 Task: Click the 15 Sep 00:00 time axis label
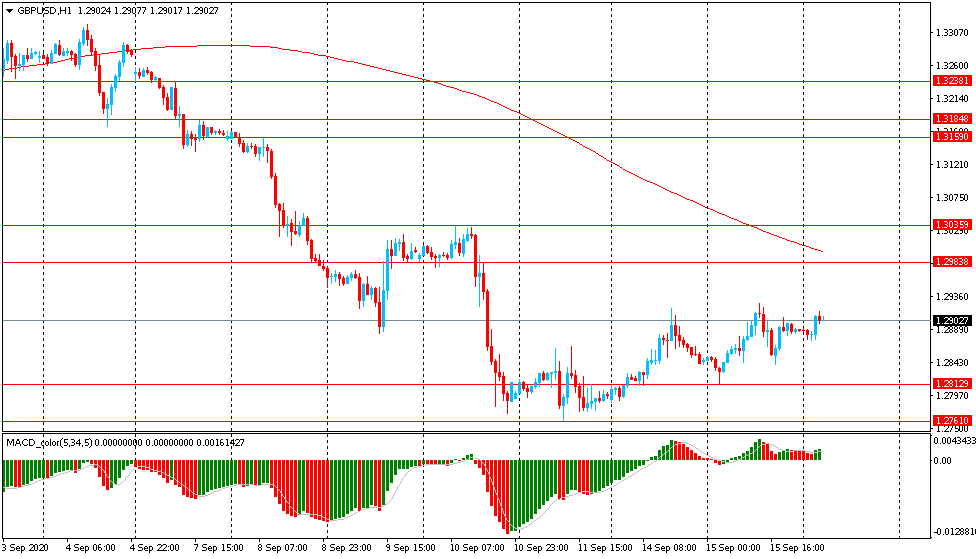point(733,548)
